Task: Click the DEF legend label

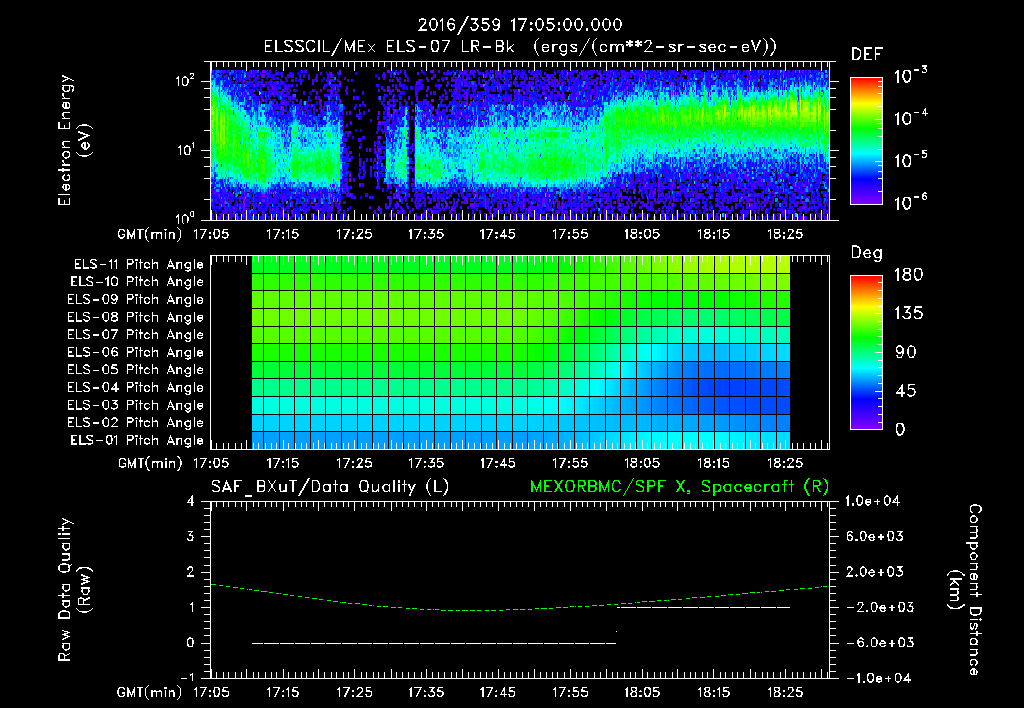Action: click(x=867, y=54)
